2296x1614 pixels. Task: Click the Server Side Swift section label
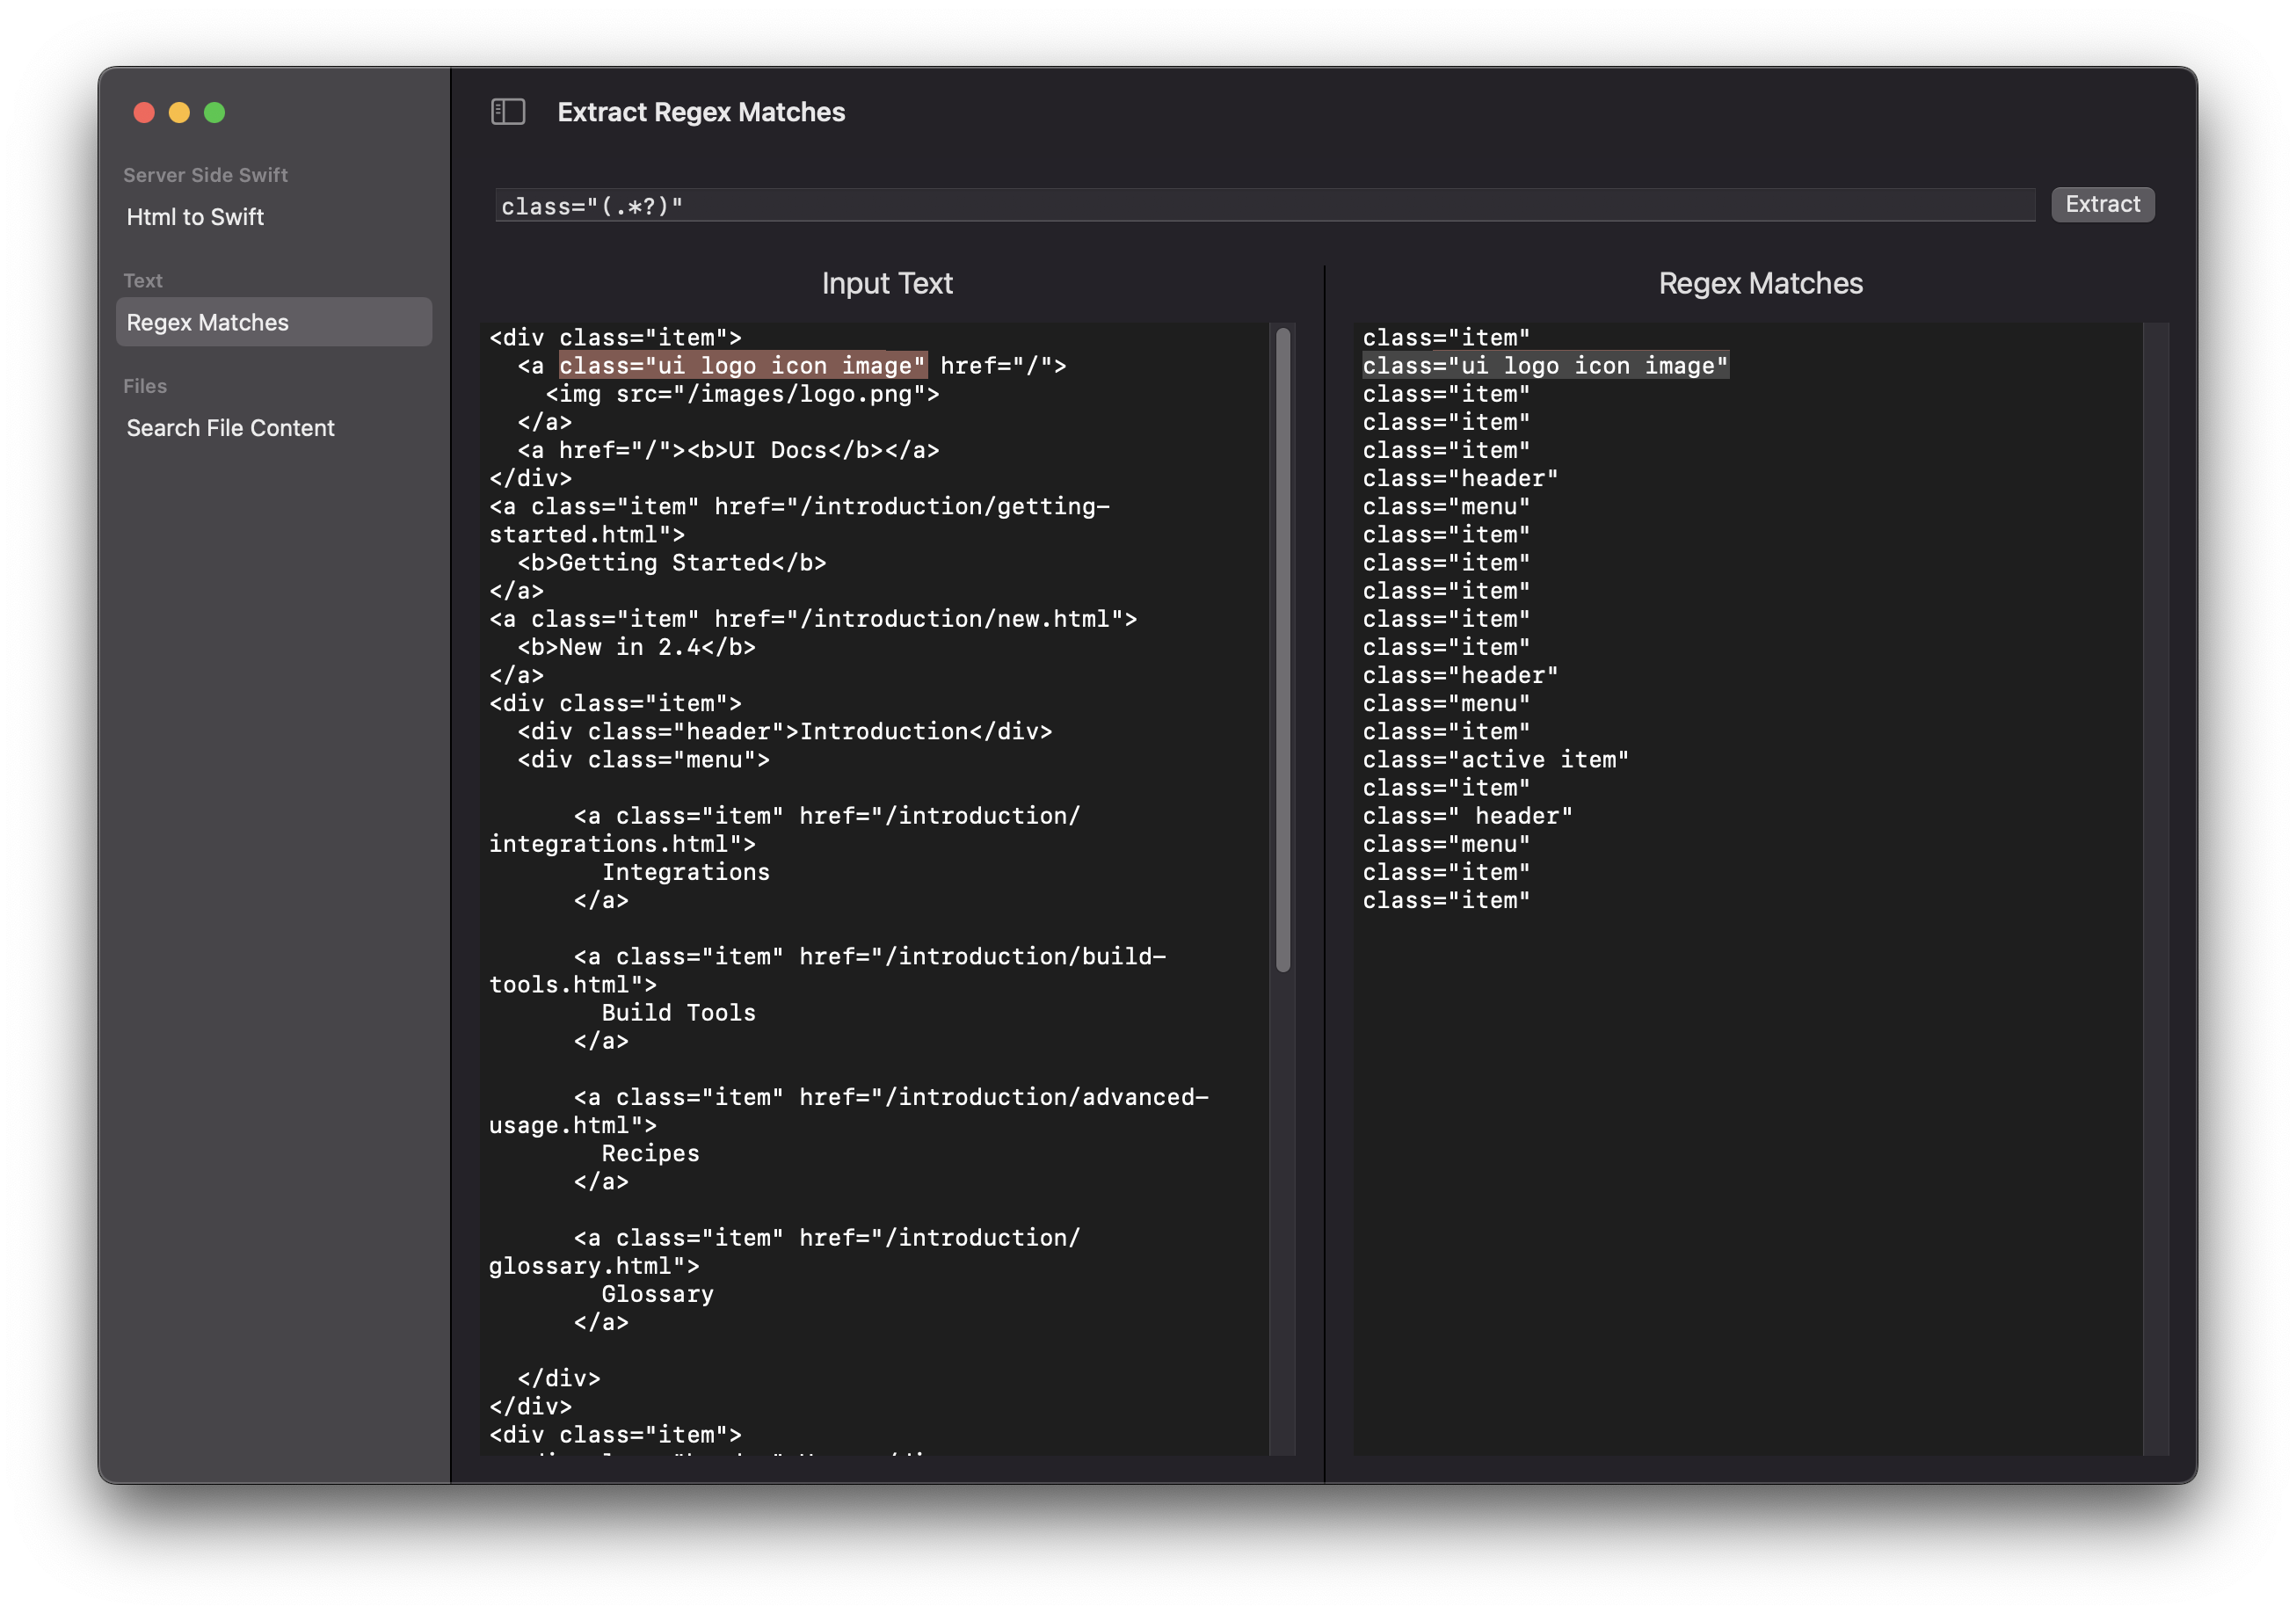click(205, 174)
